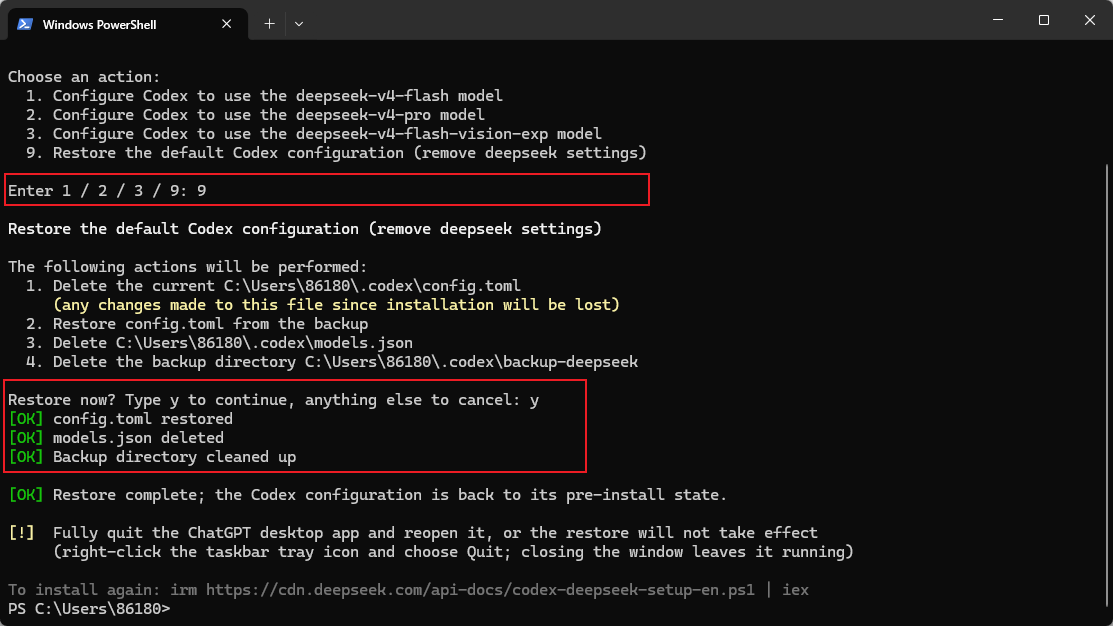
Task: Close the terminal window
Action: (1090, 20)
